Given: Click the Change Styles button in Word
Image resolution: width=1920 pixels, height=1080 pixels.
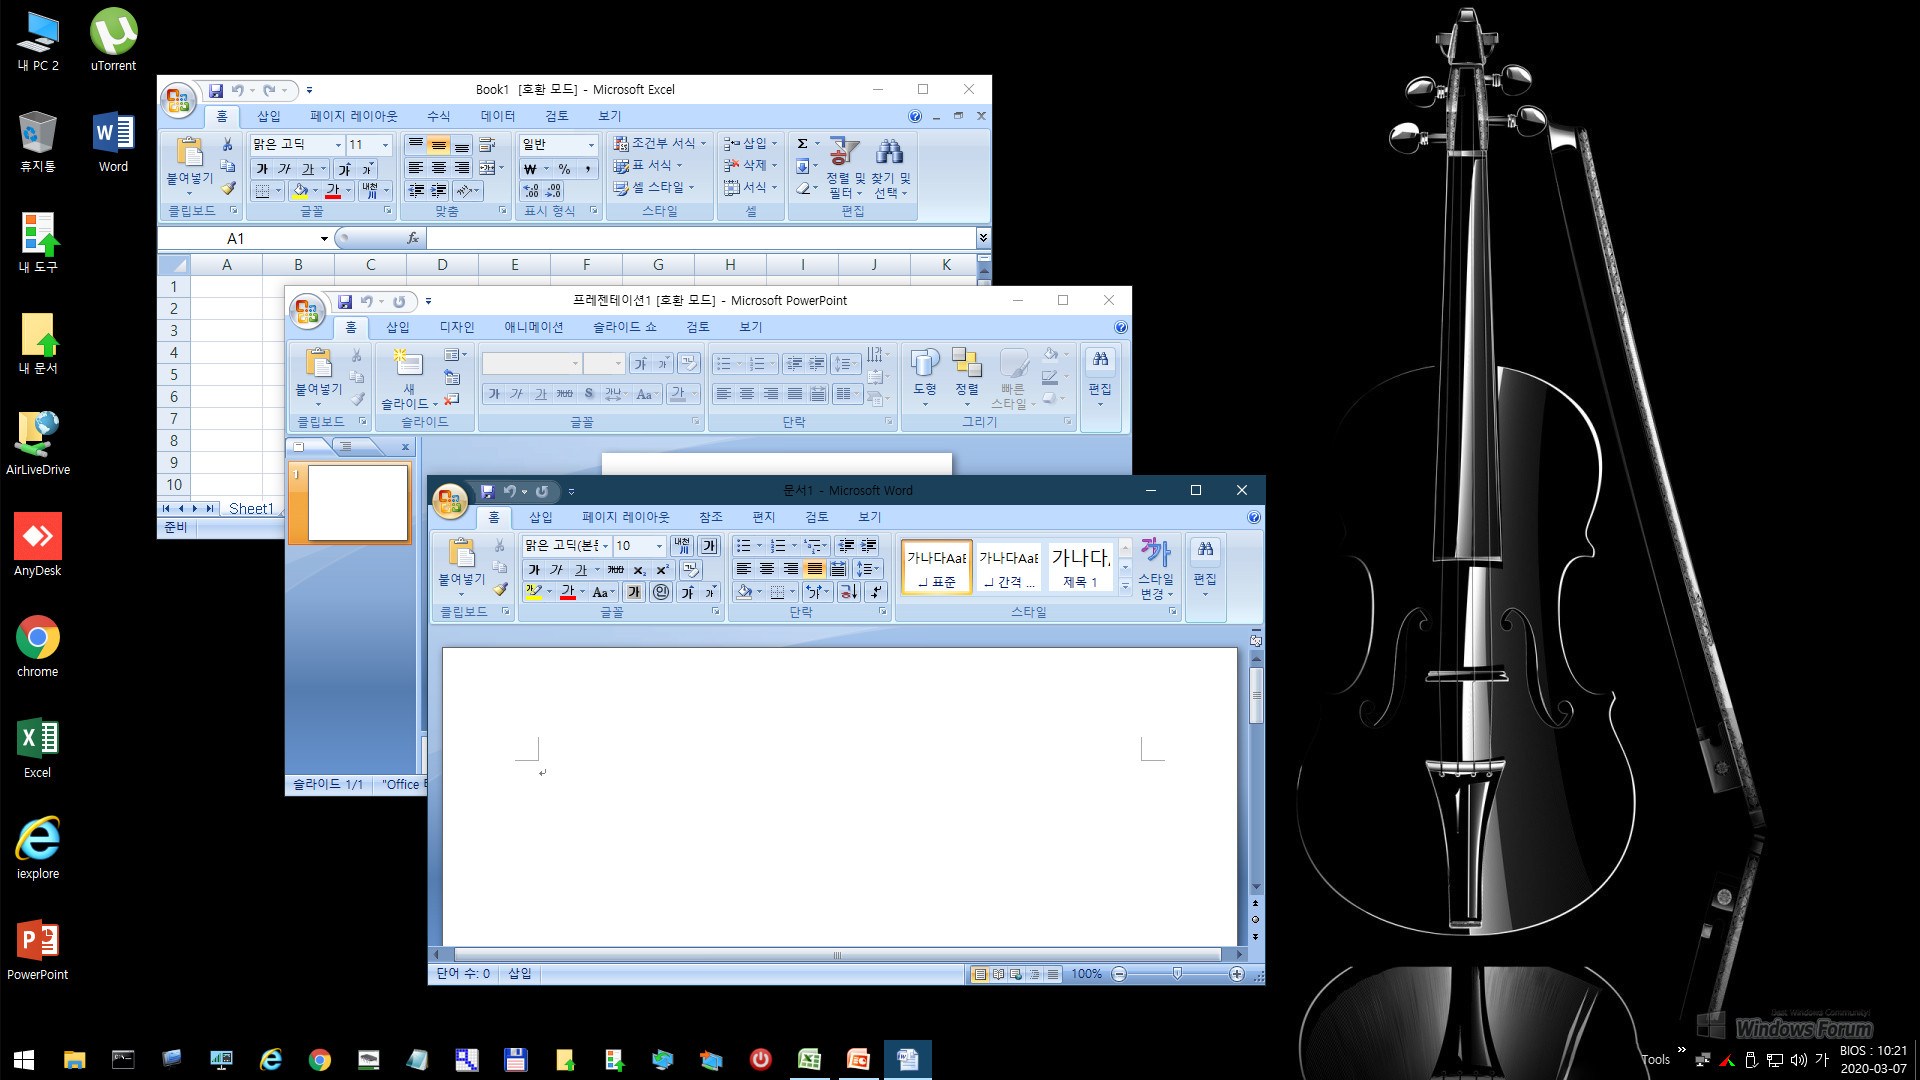Looking at the screenshot, I should pos(1155,568).
